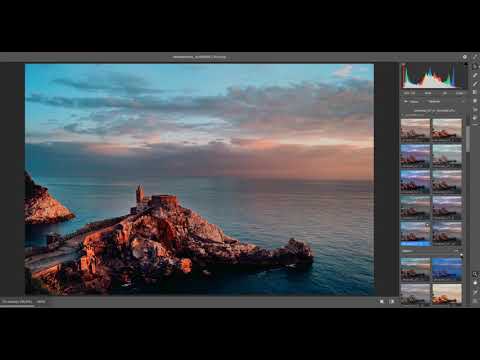
Task: Open Camera Raw preferences gear icon
Action: pyautogui.click(x=465, y=57)
